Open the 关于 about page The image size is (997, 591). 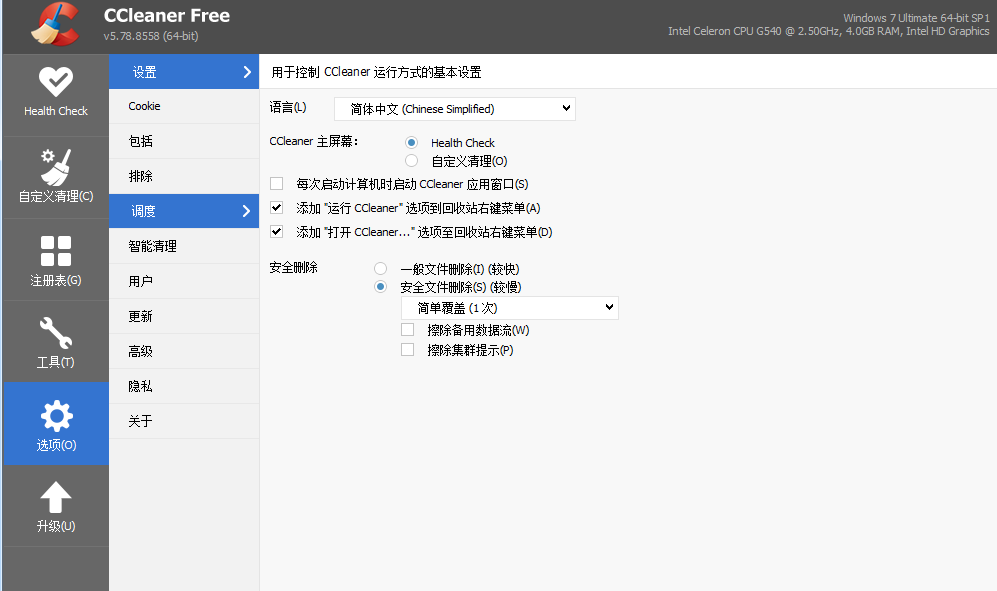coord(141,421)
